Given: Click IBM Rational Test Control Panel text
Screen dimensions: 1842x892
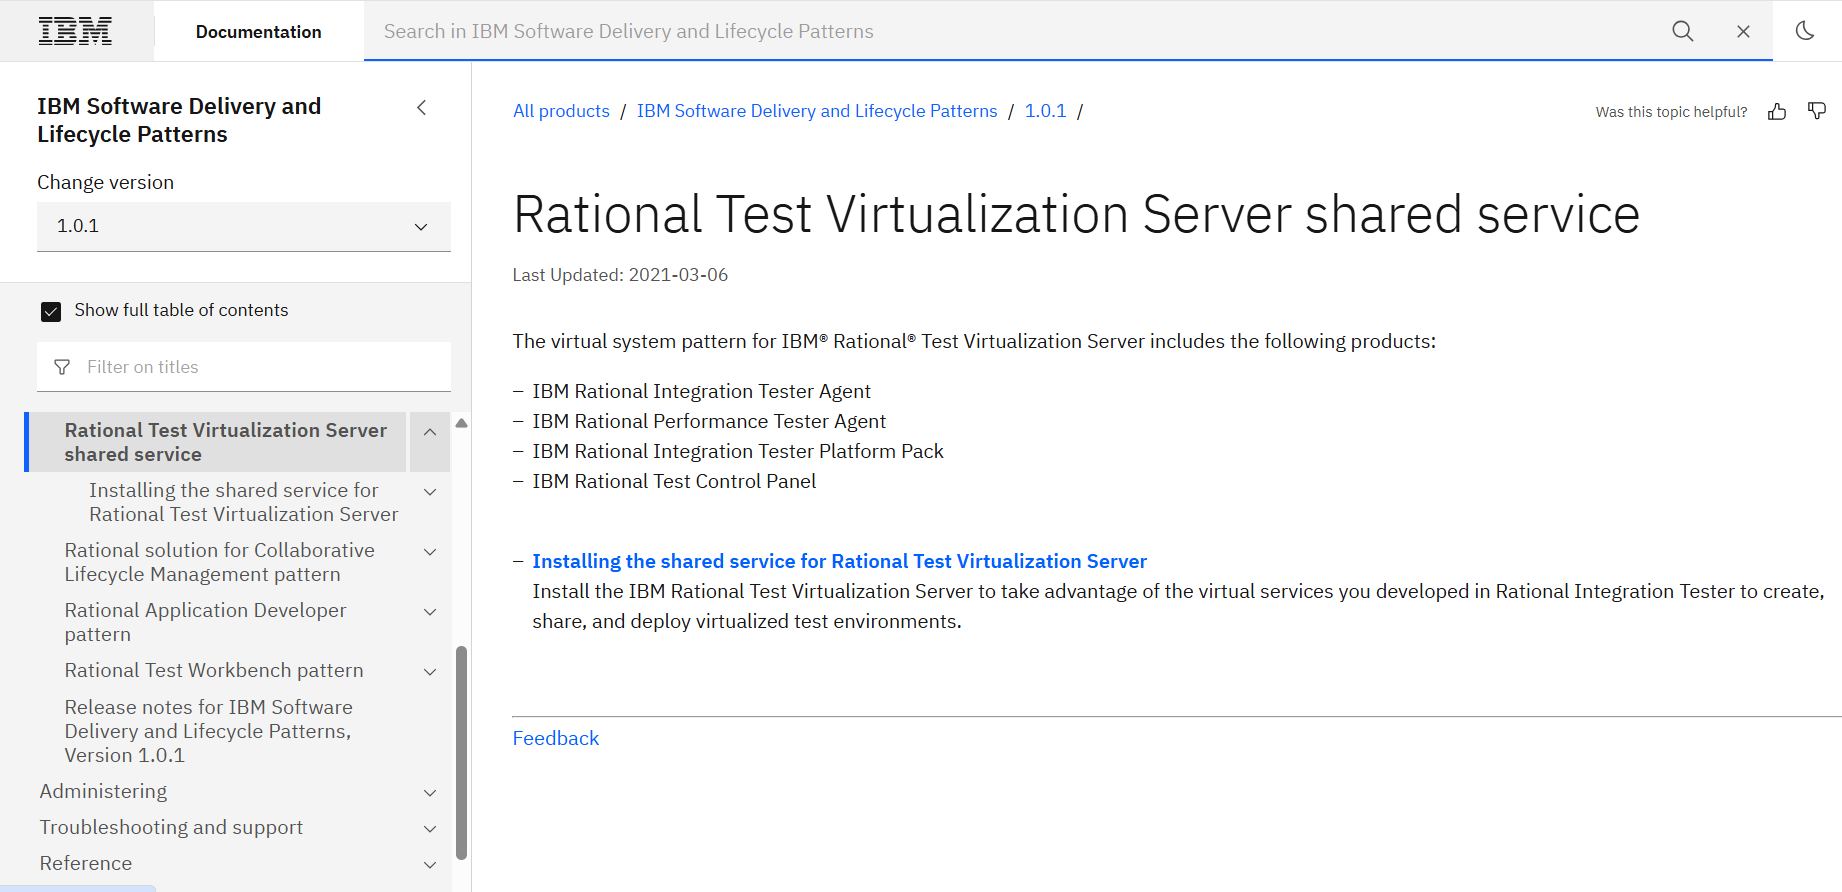Looking at the screenshot, I should pos(674,481).
